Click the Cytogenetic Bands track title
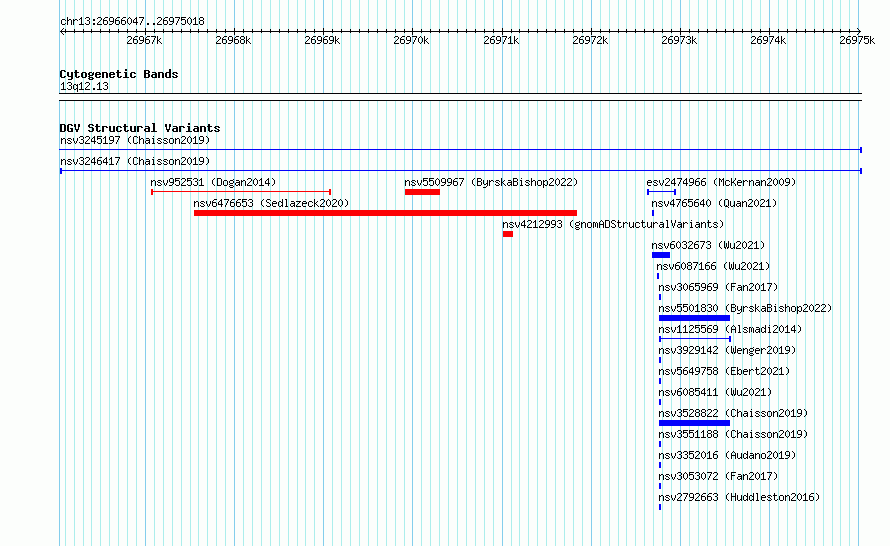This screenshot has height=546, width=890. click(x=119, y=74)
